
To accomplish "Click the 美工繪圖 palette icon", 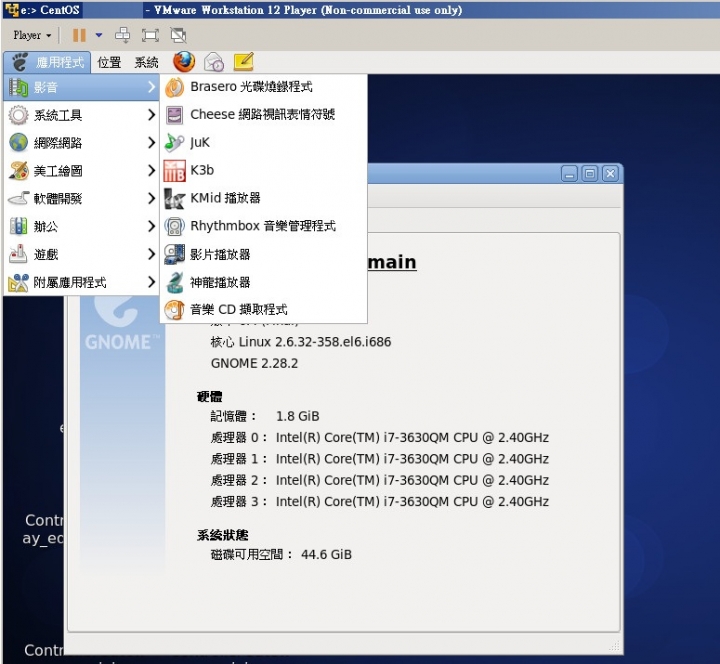I will coord(18,171).
